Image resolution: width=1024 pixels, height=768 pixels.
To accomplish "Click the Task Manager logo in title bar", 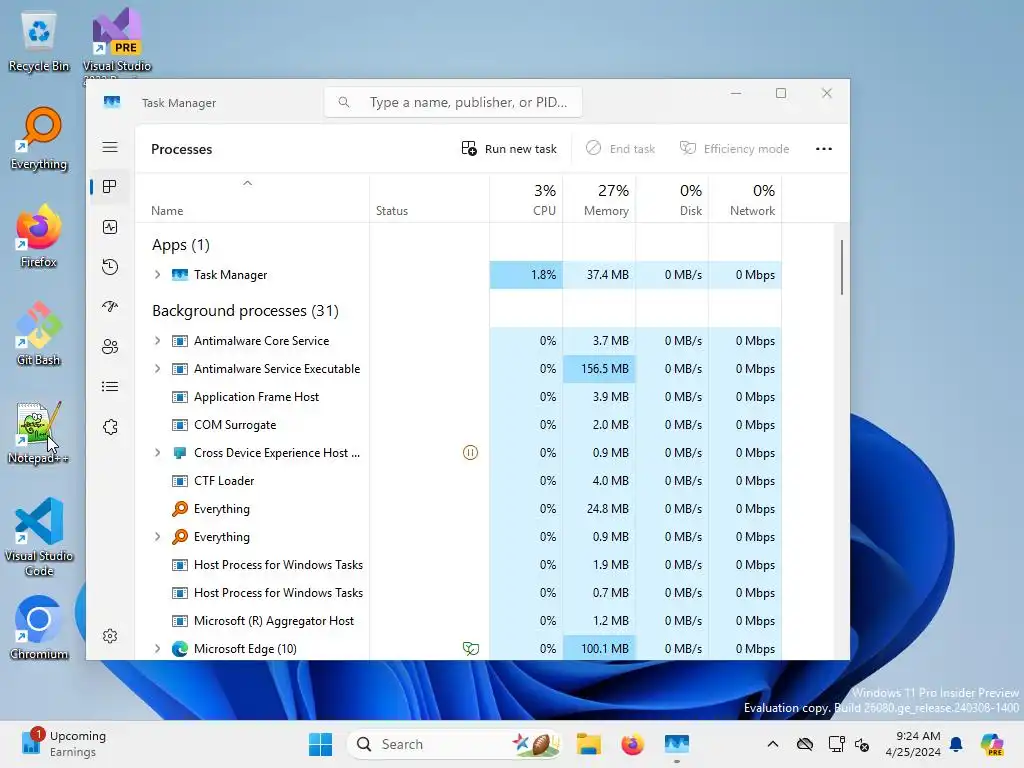I will click(112, 102).
